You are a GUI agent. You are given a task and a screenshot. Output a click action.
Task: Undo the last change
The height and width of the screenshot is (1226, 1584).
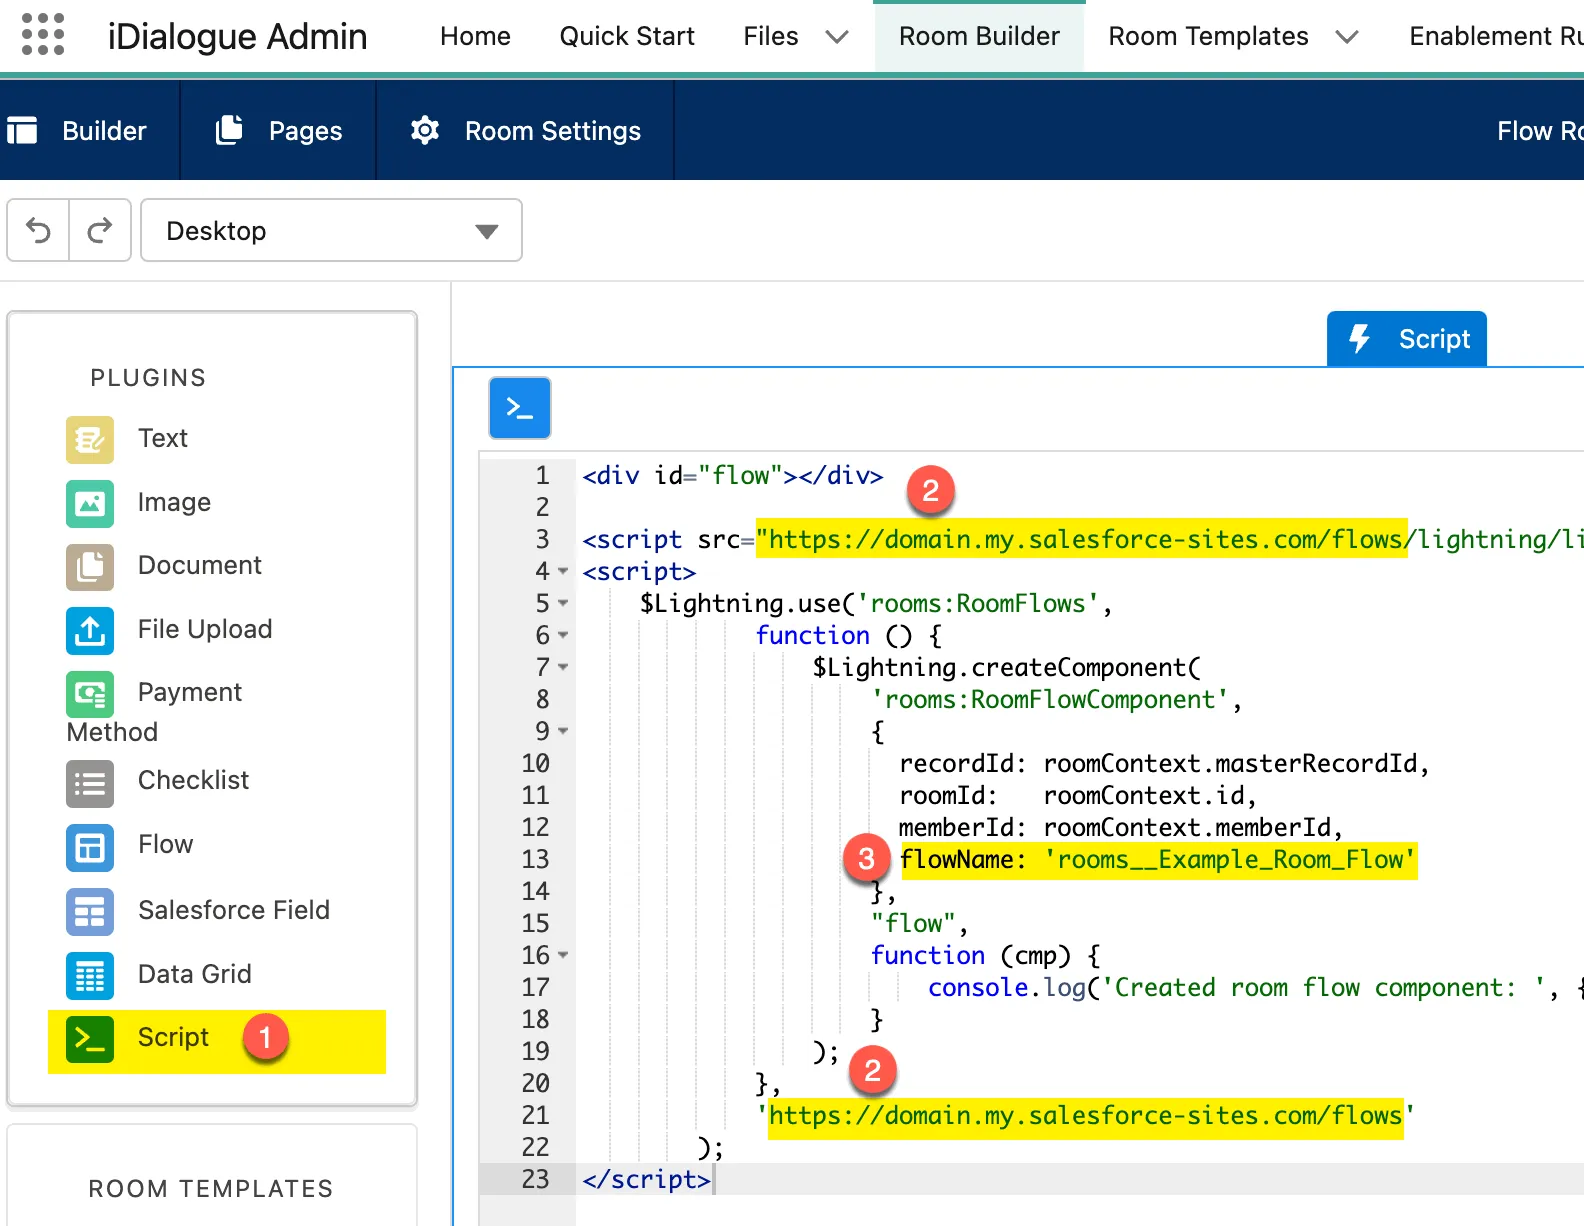(x=38, y=230)
